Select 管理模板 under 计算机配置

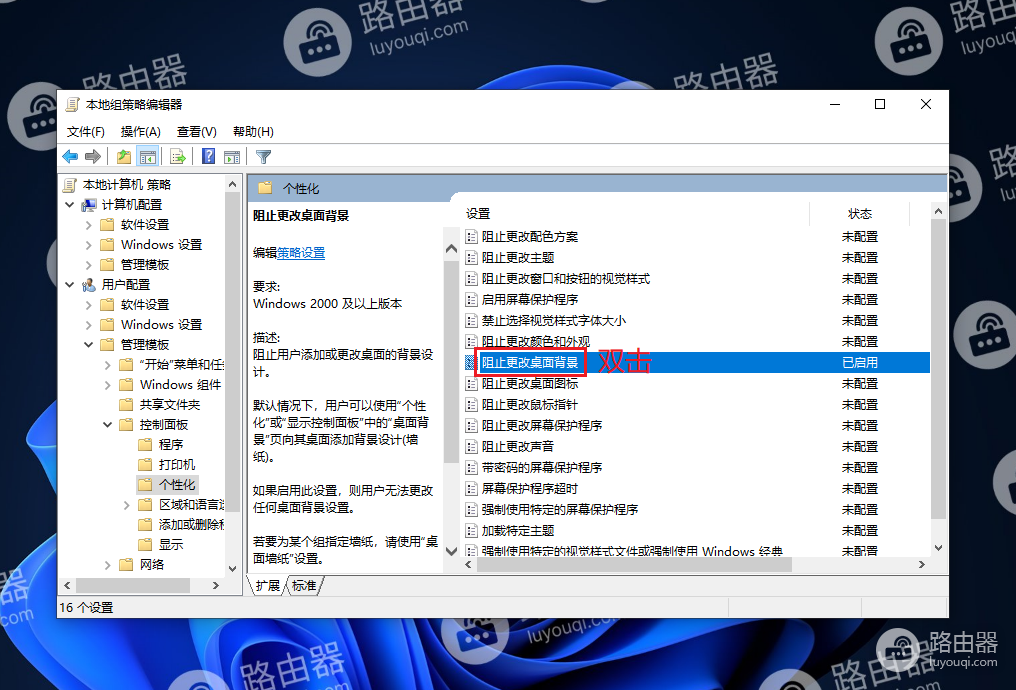(x=144, y=264)
